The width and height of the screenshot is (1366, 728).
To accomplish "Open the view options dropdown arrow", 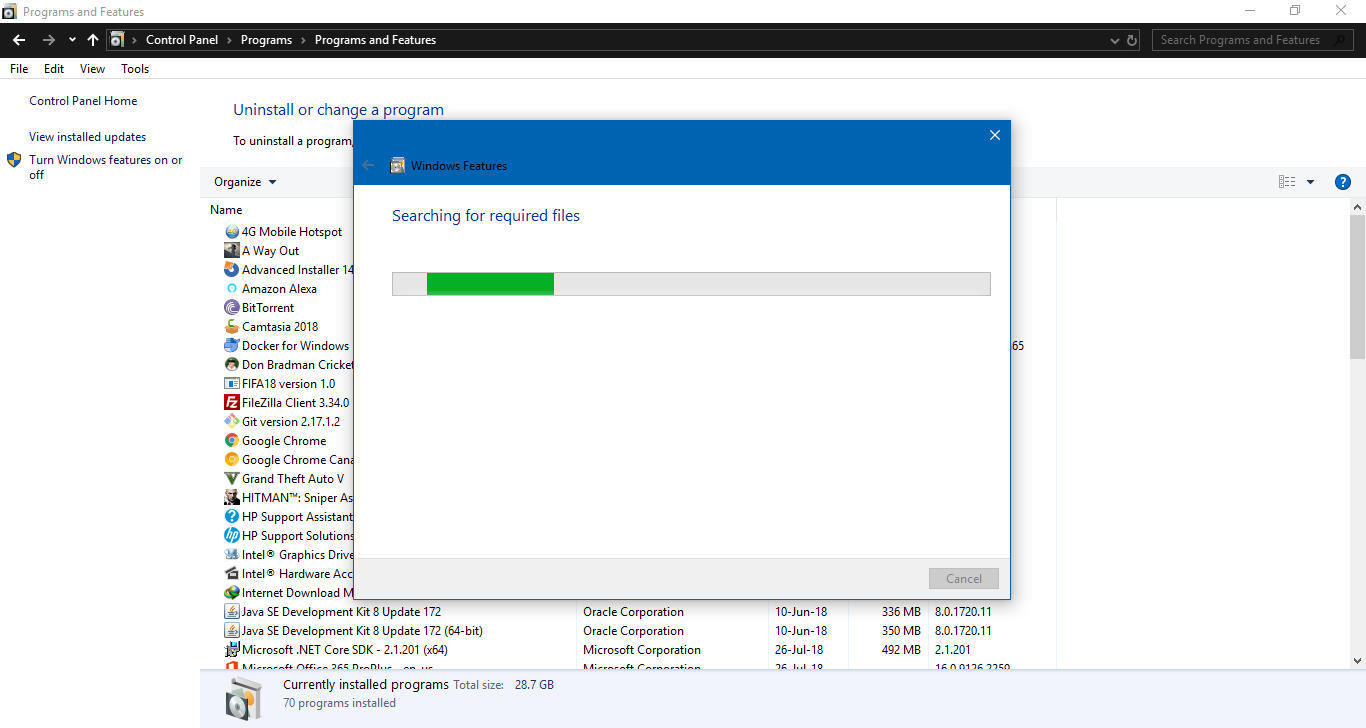I will click(x=1311, y=182).
